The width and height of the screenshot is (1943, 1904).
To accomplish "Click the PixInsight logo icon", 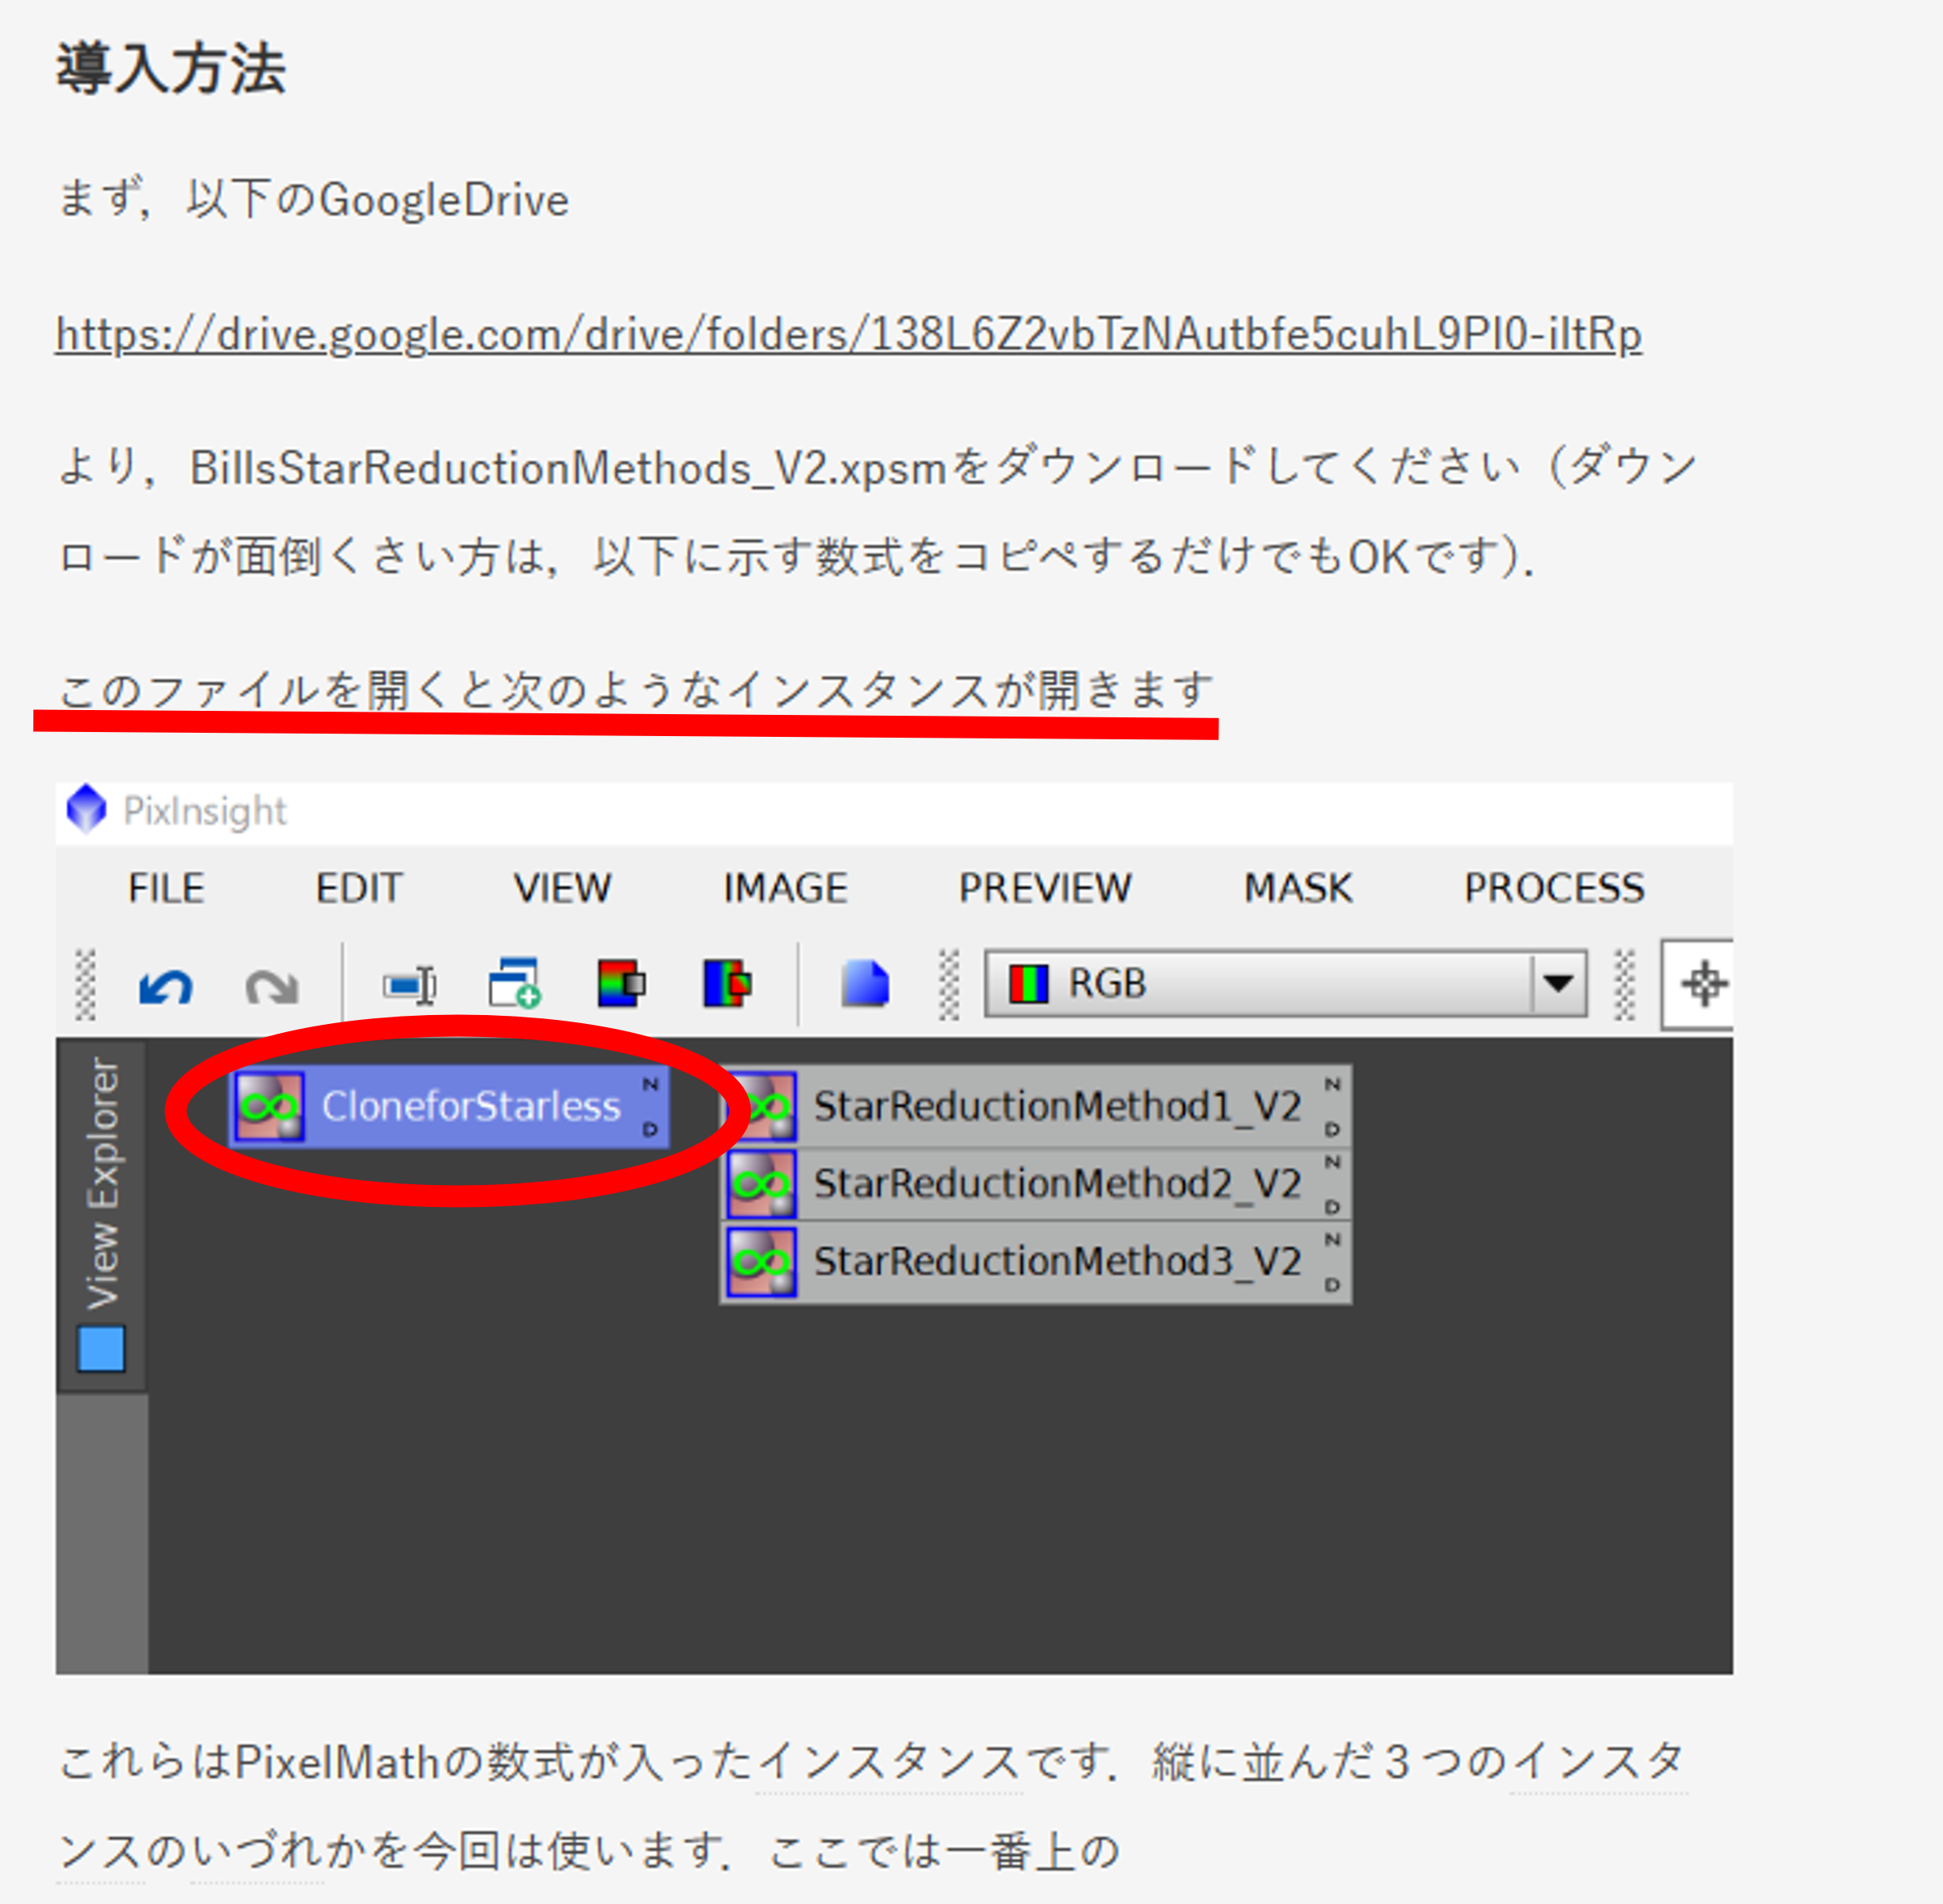I will pyautogui.click(x=86, y=809).
